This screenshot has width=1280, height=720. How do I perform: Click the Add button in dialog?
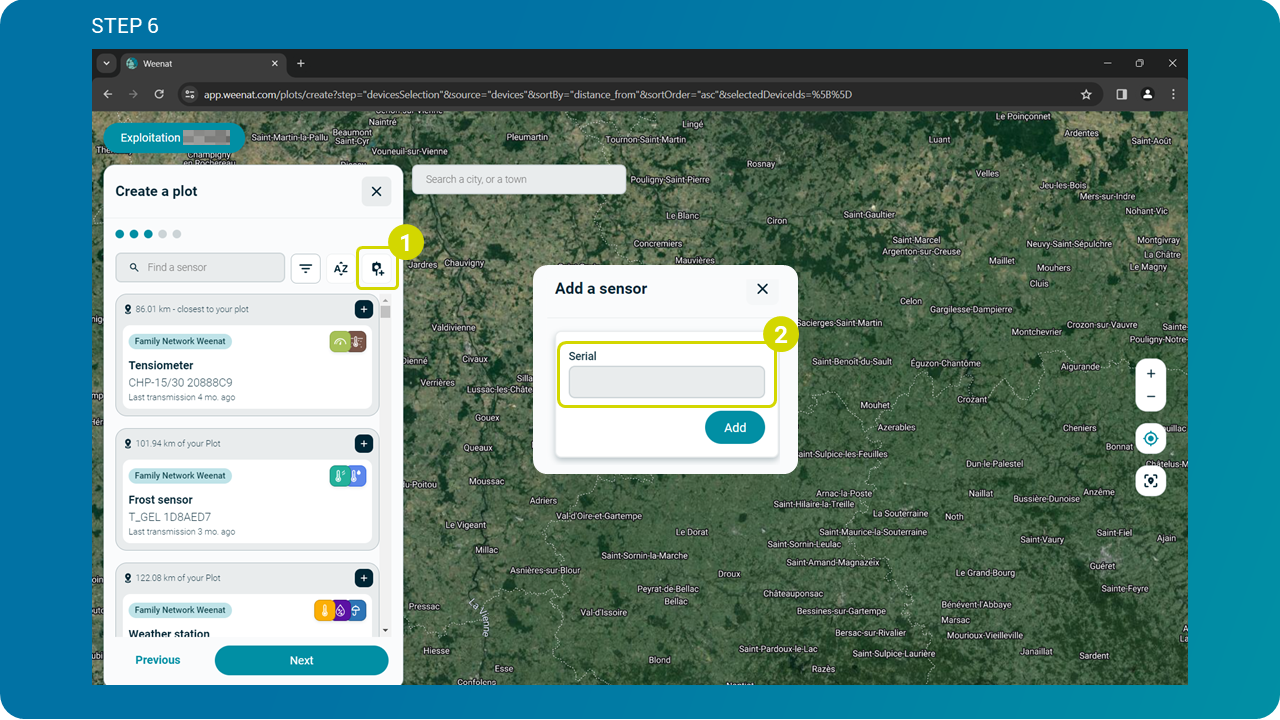(735, 427)
